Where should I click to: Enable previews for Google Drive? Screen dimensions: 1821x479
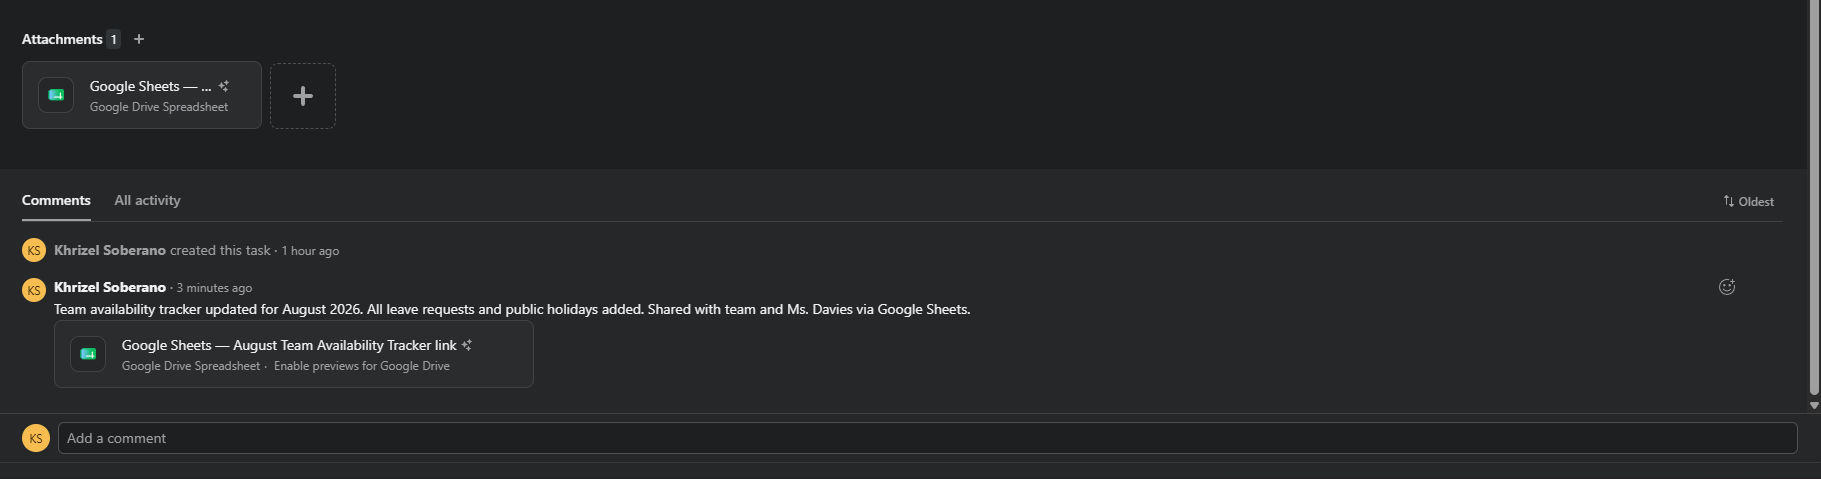point(362,366)
